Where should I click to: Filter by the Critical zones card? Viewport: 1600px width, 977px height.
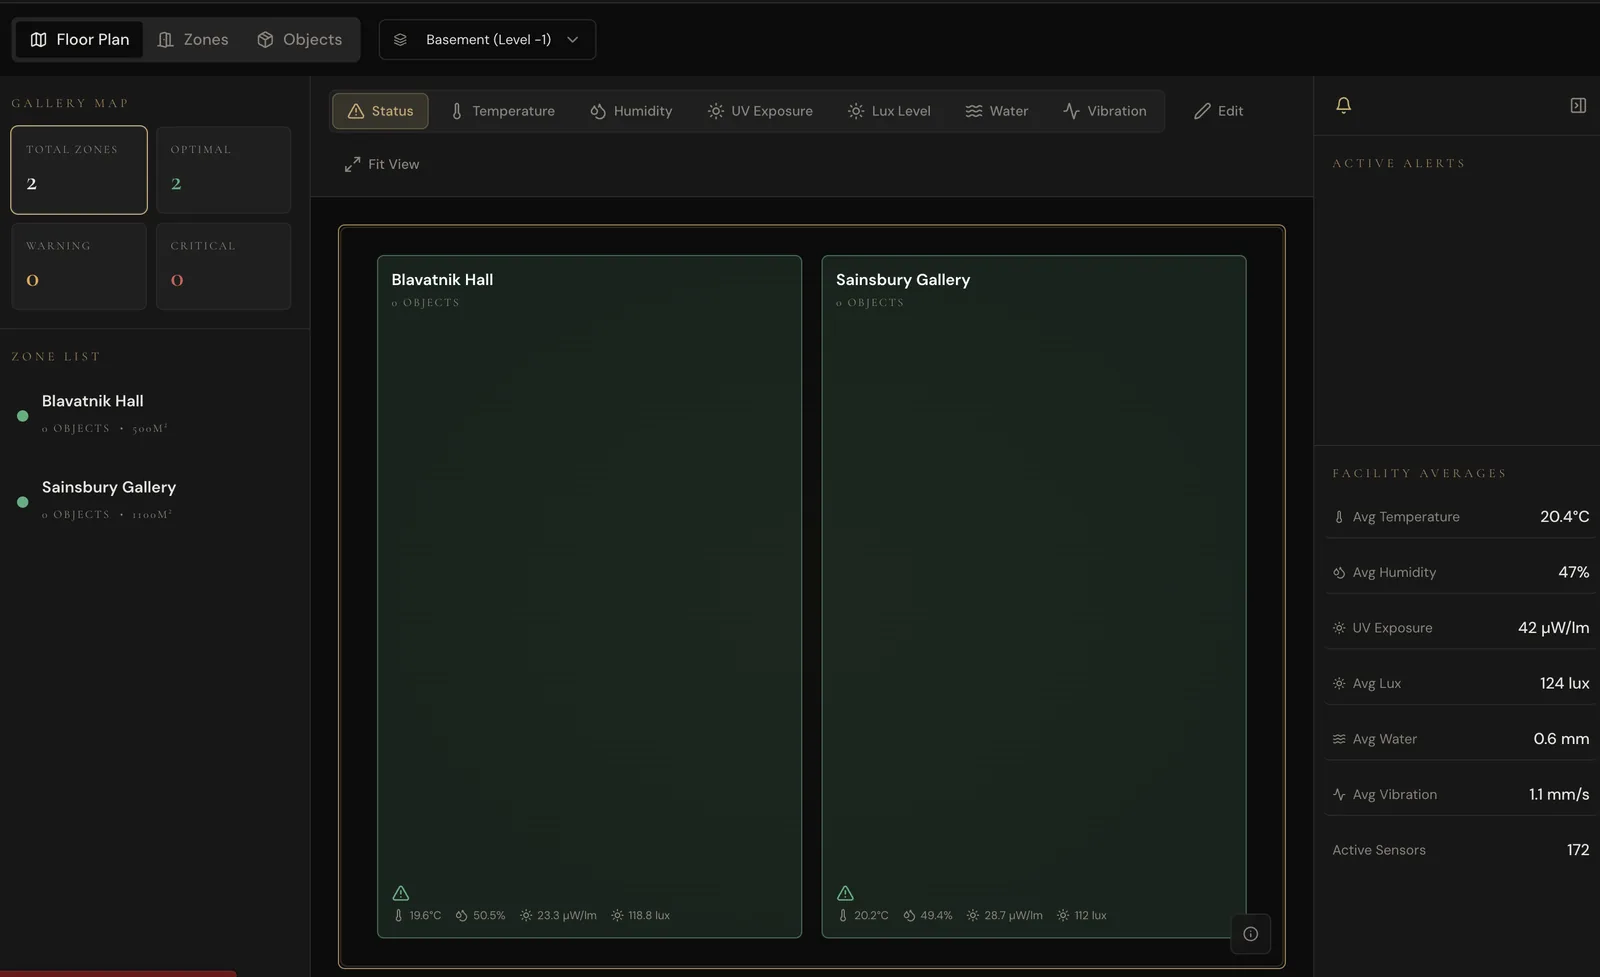(x=223, y=266)
